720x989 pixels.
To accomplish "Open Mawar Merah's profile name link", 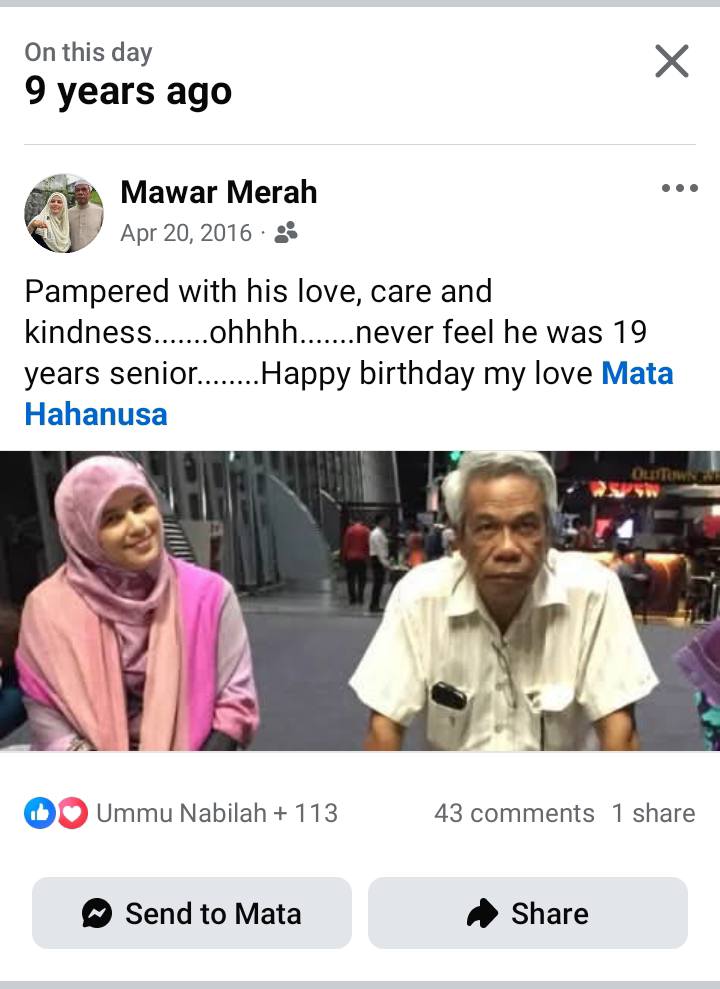I will (219, 192).
